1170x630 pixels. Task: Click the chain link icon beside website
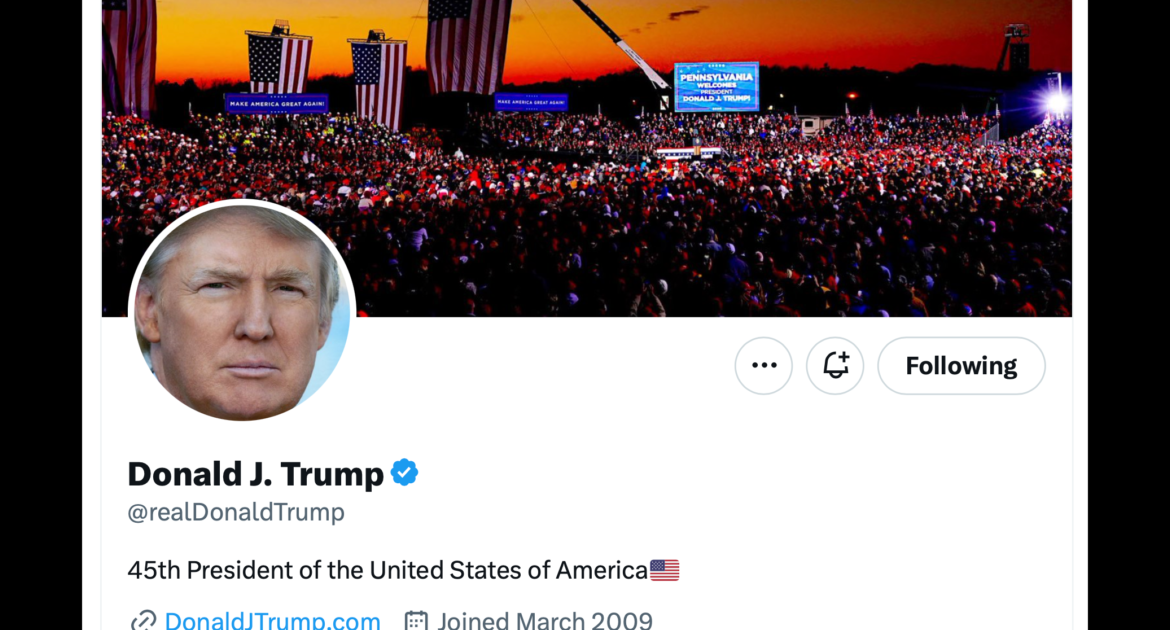[x=143, y=620]
